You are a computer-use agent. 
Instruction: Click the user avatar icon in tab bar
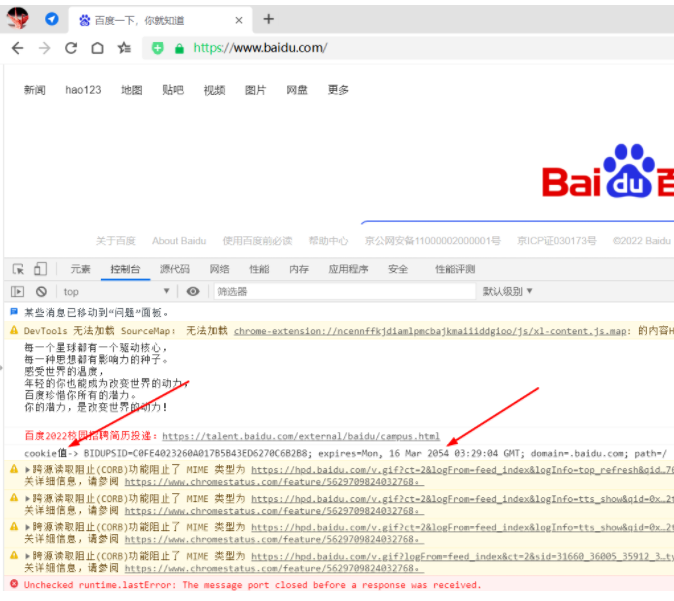(18, 19)
